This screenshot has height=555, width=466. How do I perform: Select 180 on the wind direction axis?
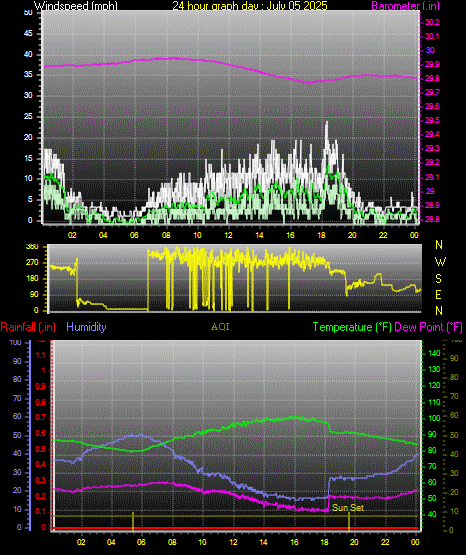[32, 279]
